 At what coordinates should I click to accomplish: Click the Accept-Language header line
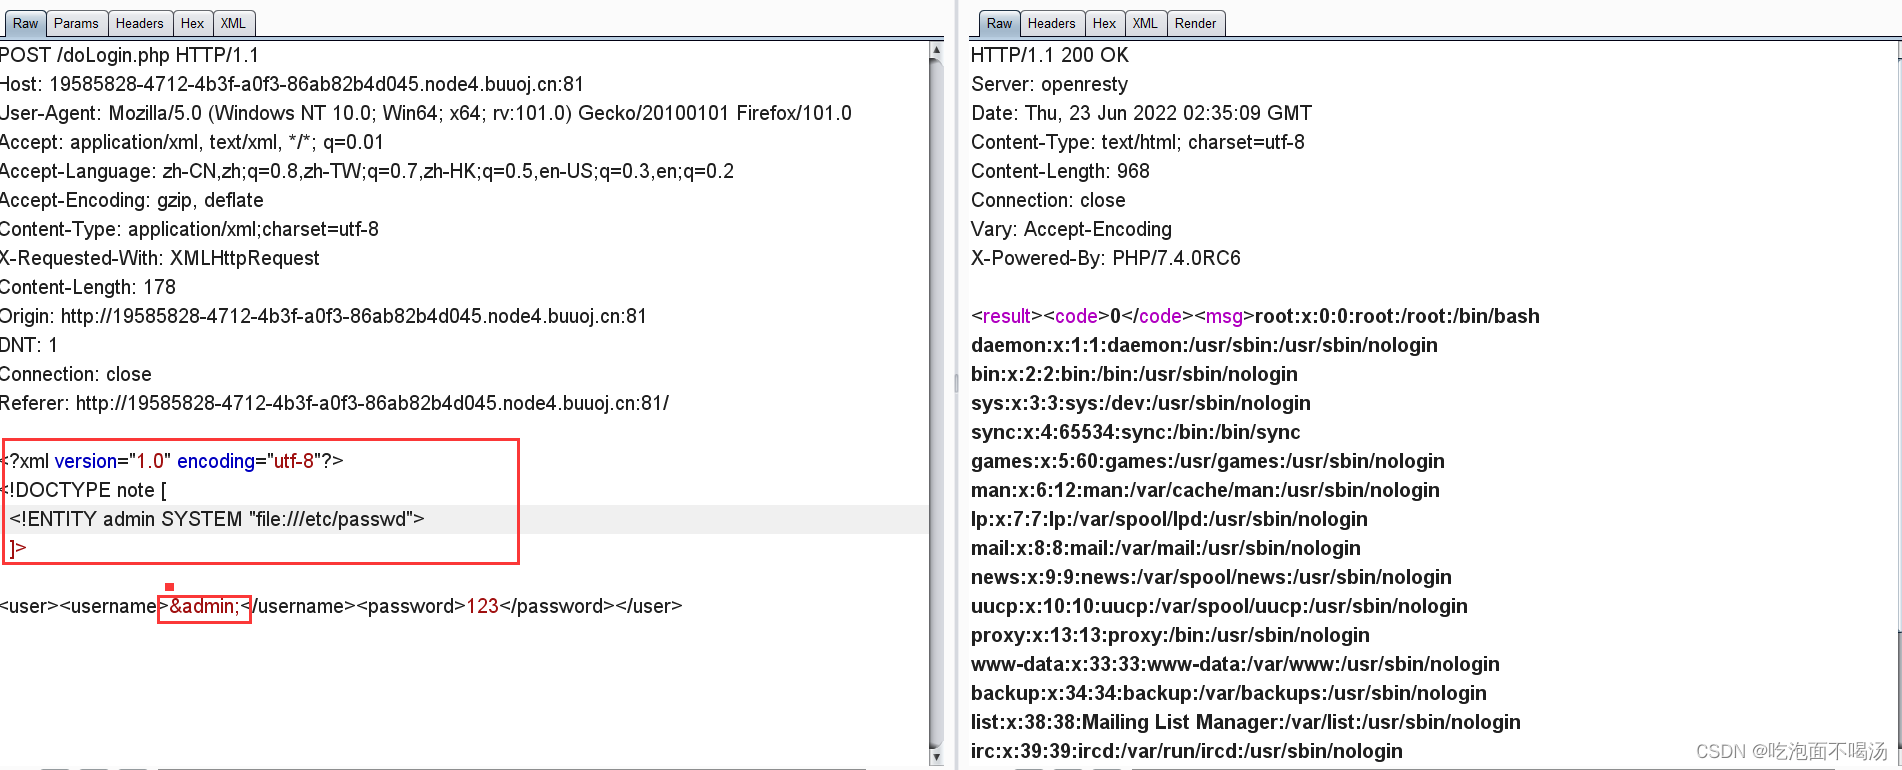(x=366, y=171)
